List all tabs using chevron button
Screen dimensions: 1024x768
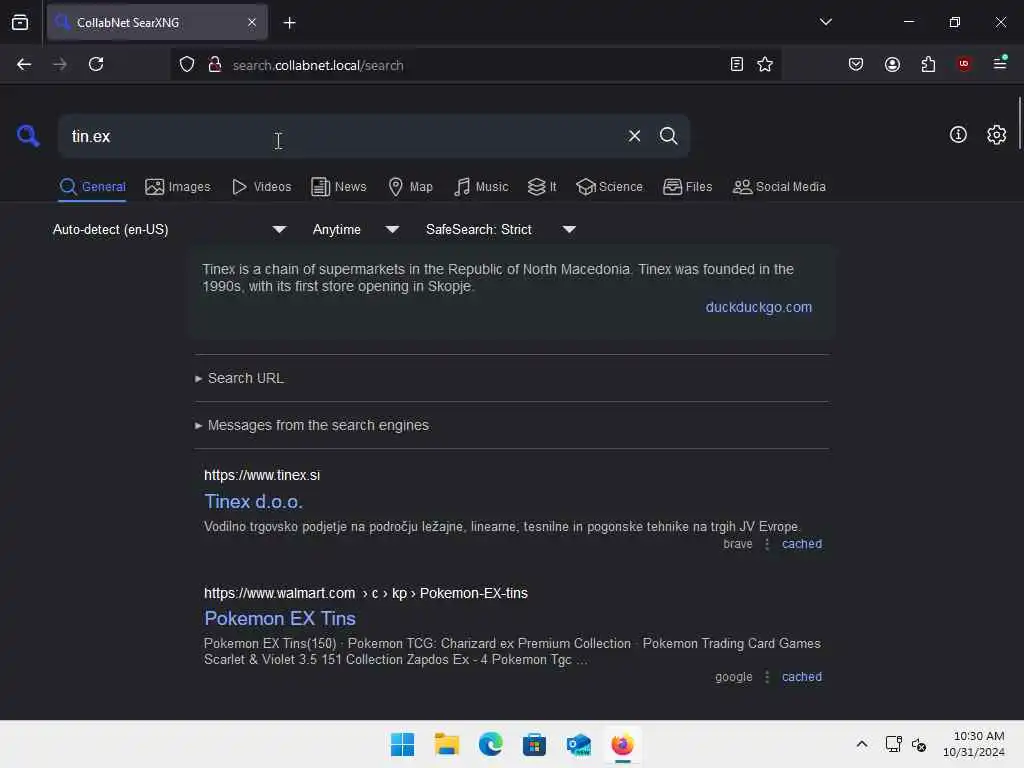(x=825, y=22)
